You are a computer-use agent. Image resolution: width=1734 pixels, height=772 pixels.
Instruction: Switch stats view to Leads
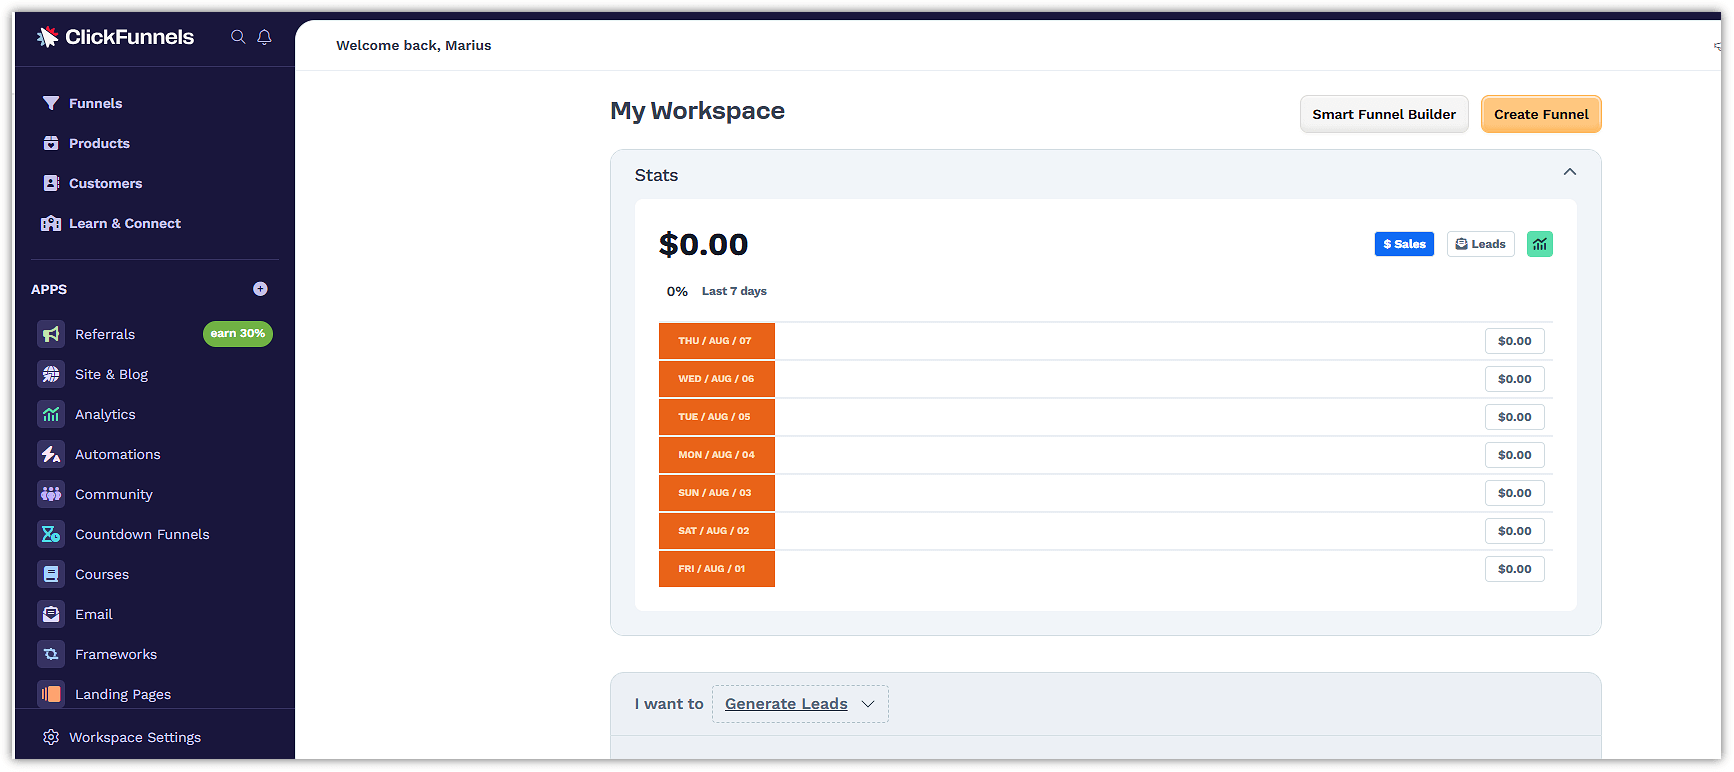pyautogui.click(x=1480, y=244)
